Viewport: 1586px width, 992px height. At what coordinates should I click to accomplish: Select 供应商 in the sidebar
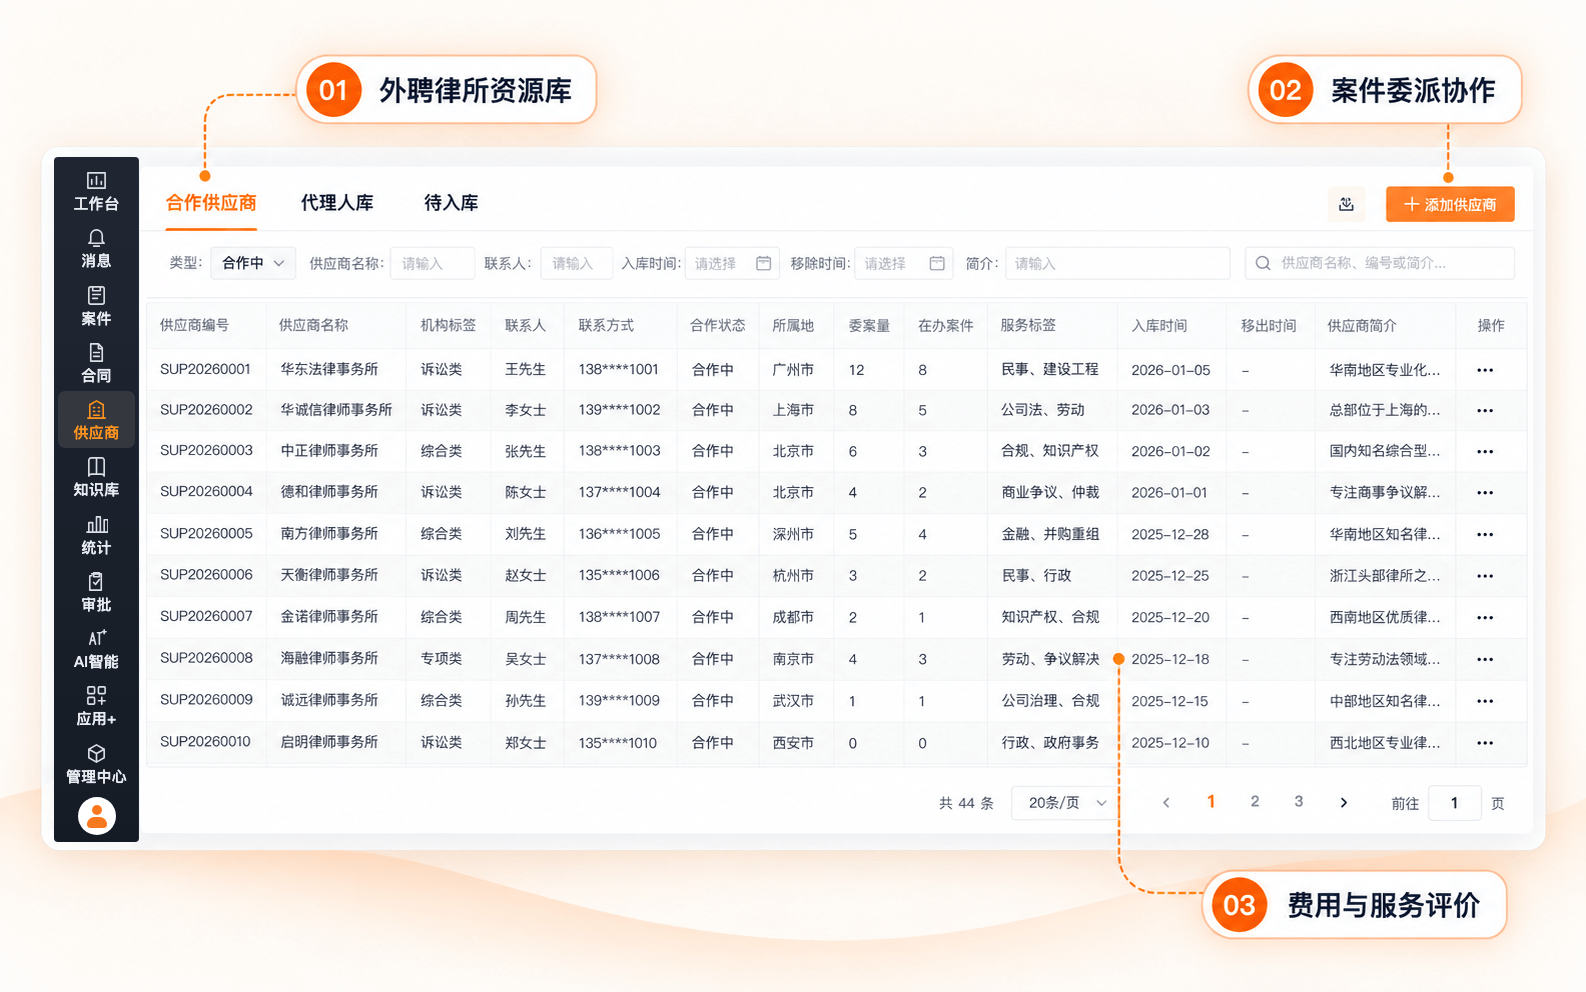[x=96, y=420]
